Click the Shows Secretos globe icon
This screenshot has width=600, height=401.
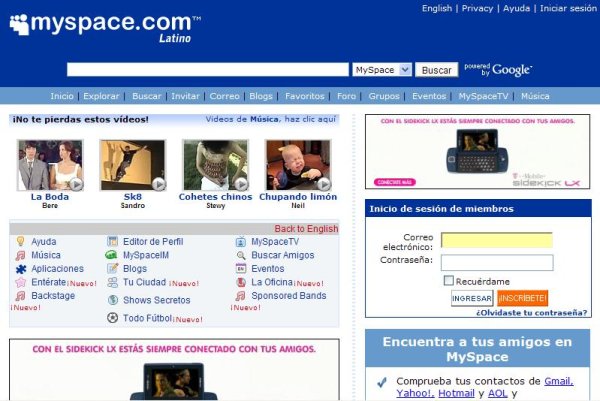click(112, 300)
